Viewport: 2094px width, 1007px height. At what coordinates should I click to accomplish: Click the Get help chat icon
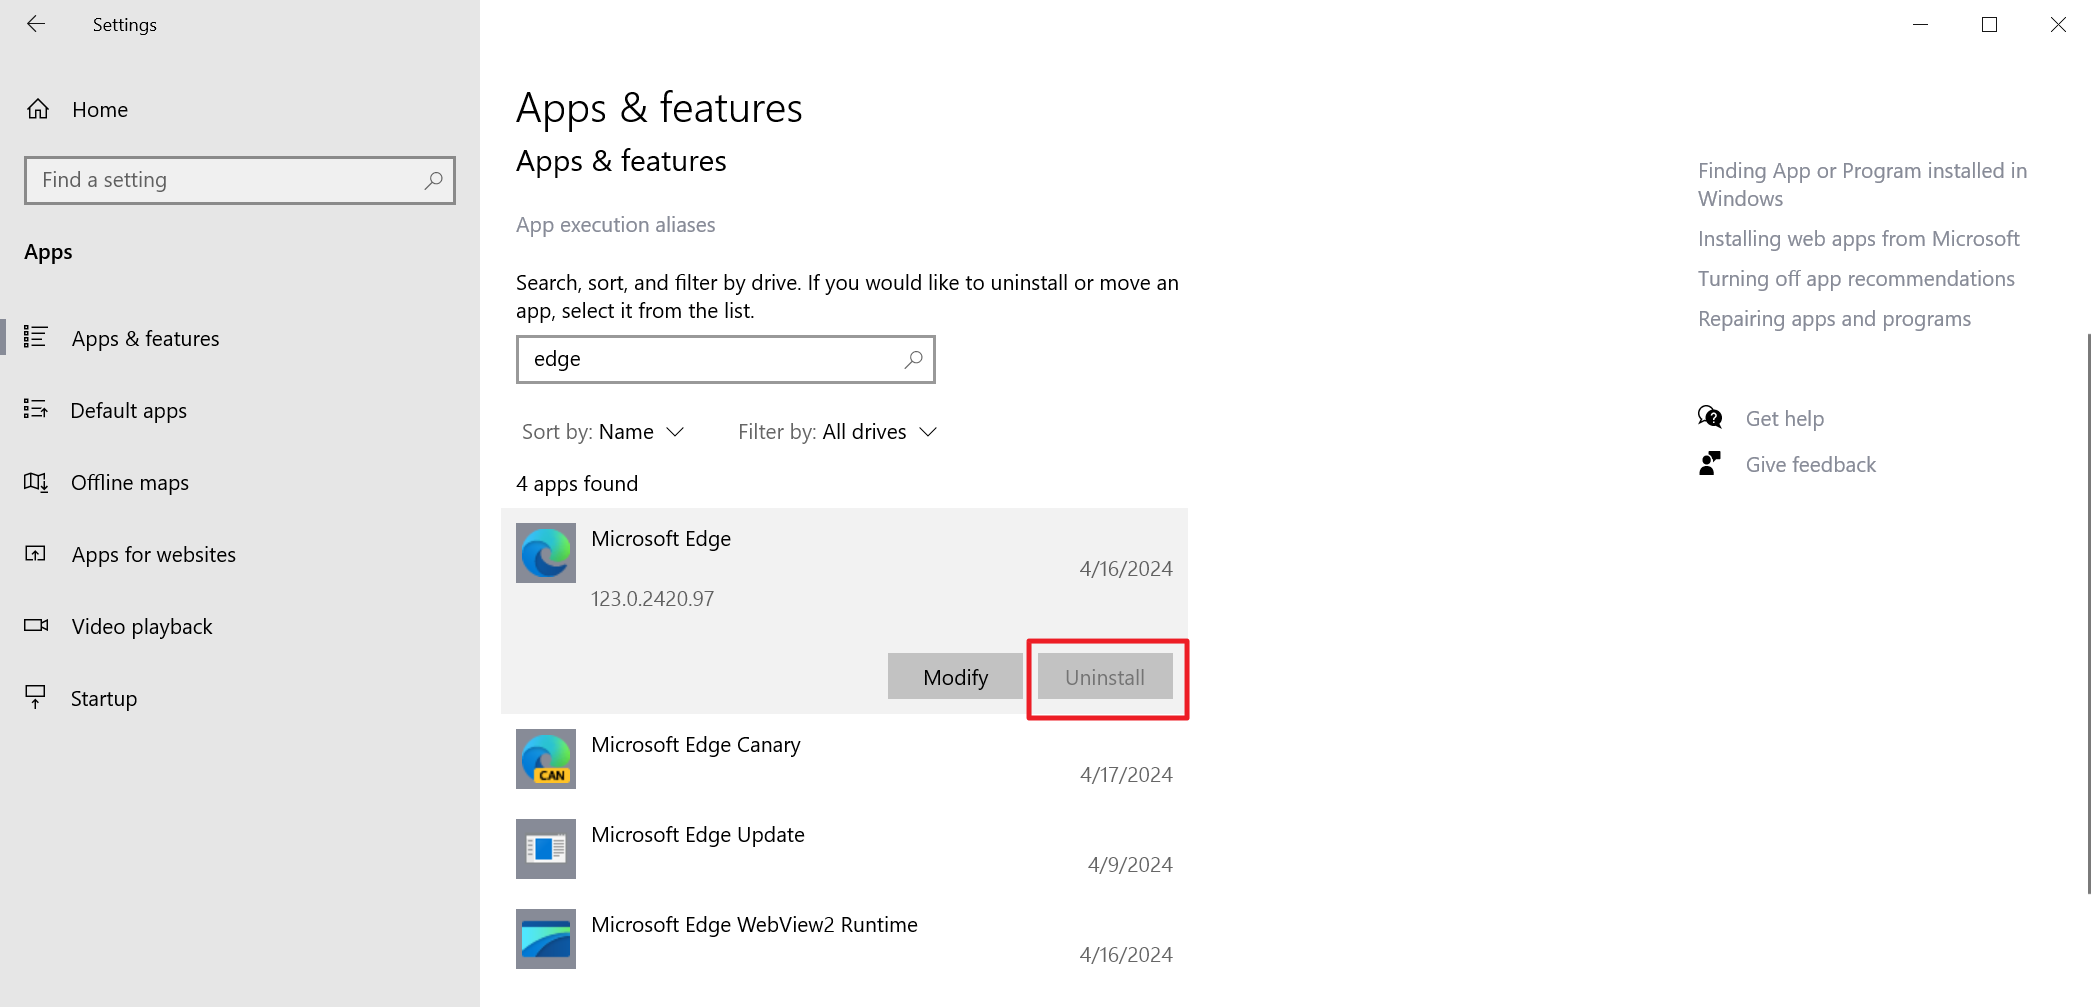(x=1710, y=417)
